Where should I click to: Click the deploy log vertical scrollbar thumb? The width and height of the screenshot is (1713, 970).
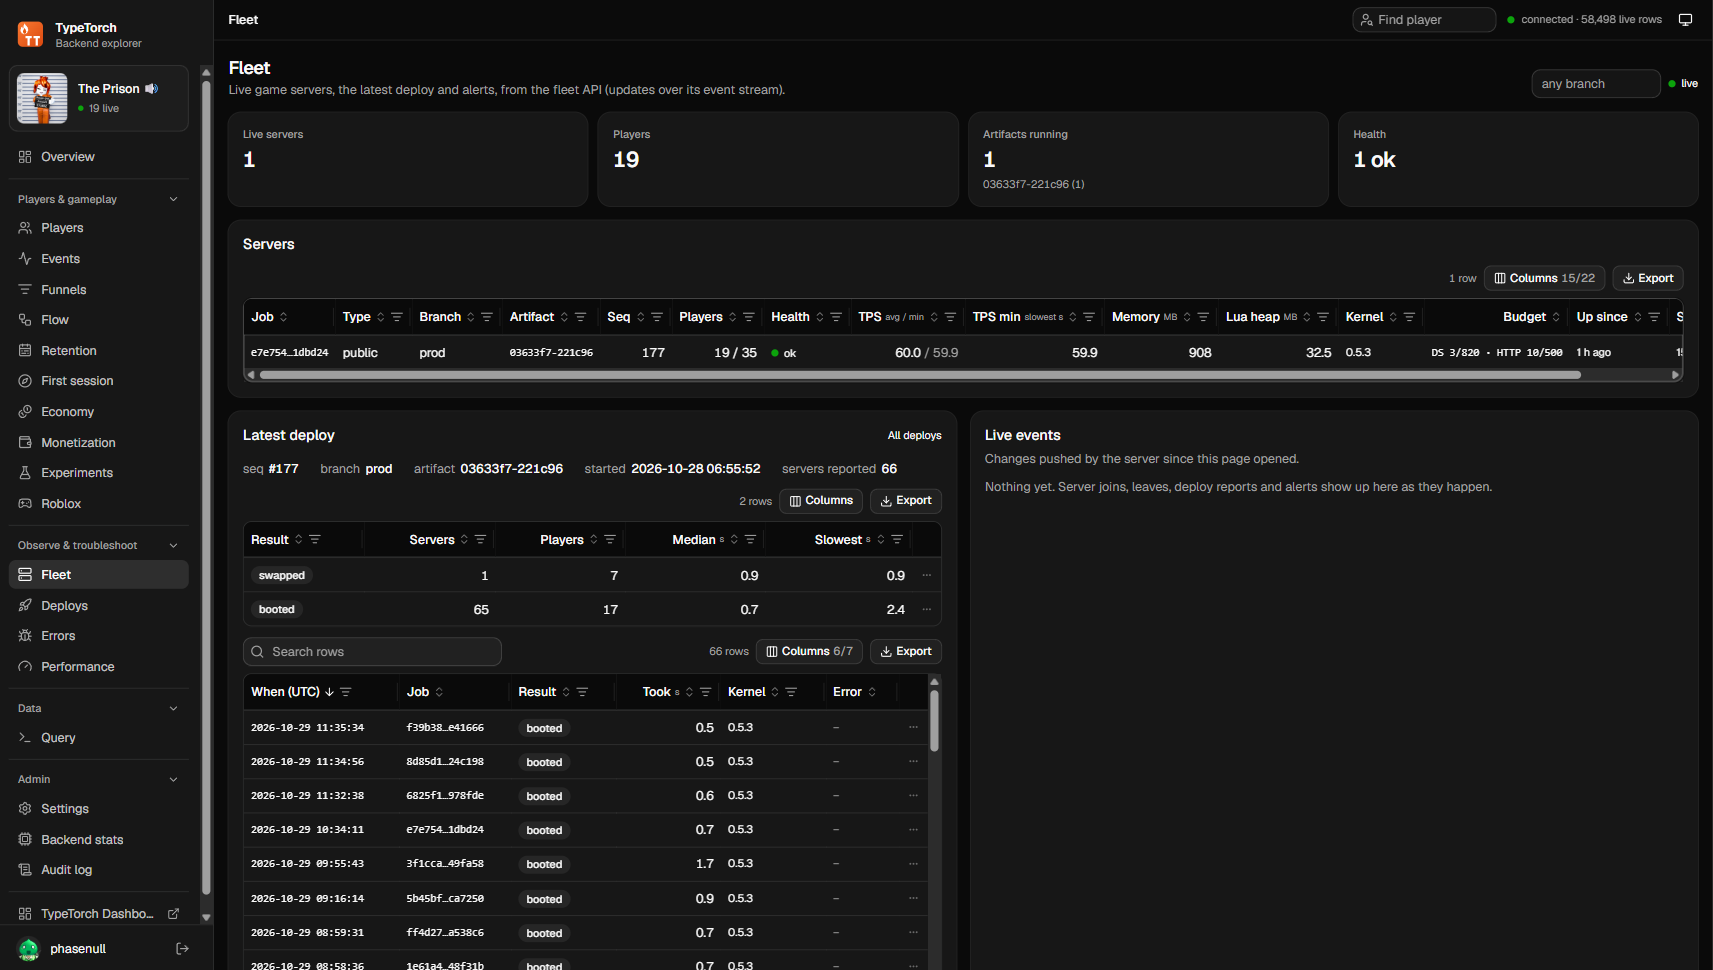click(935, 721)
